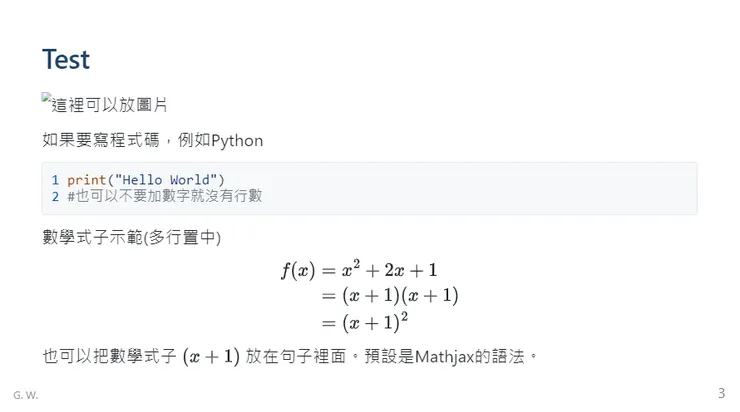The image size is (740, 412).
Task: Click the broken image icon
Action: tap(47, 99)
